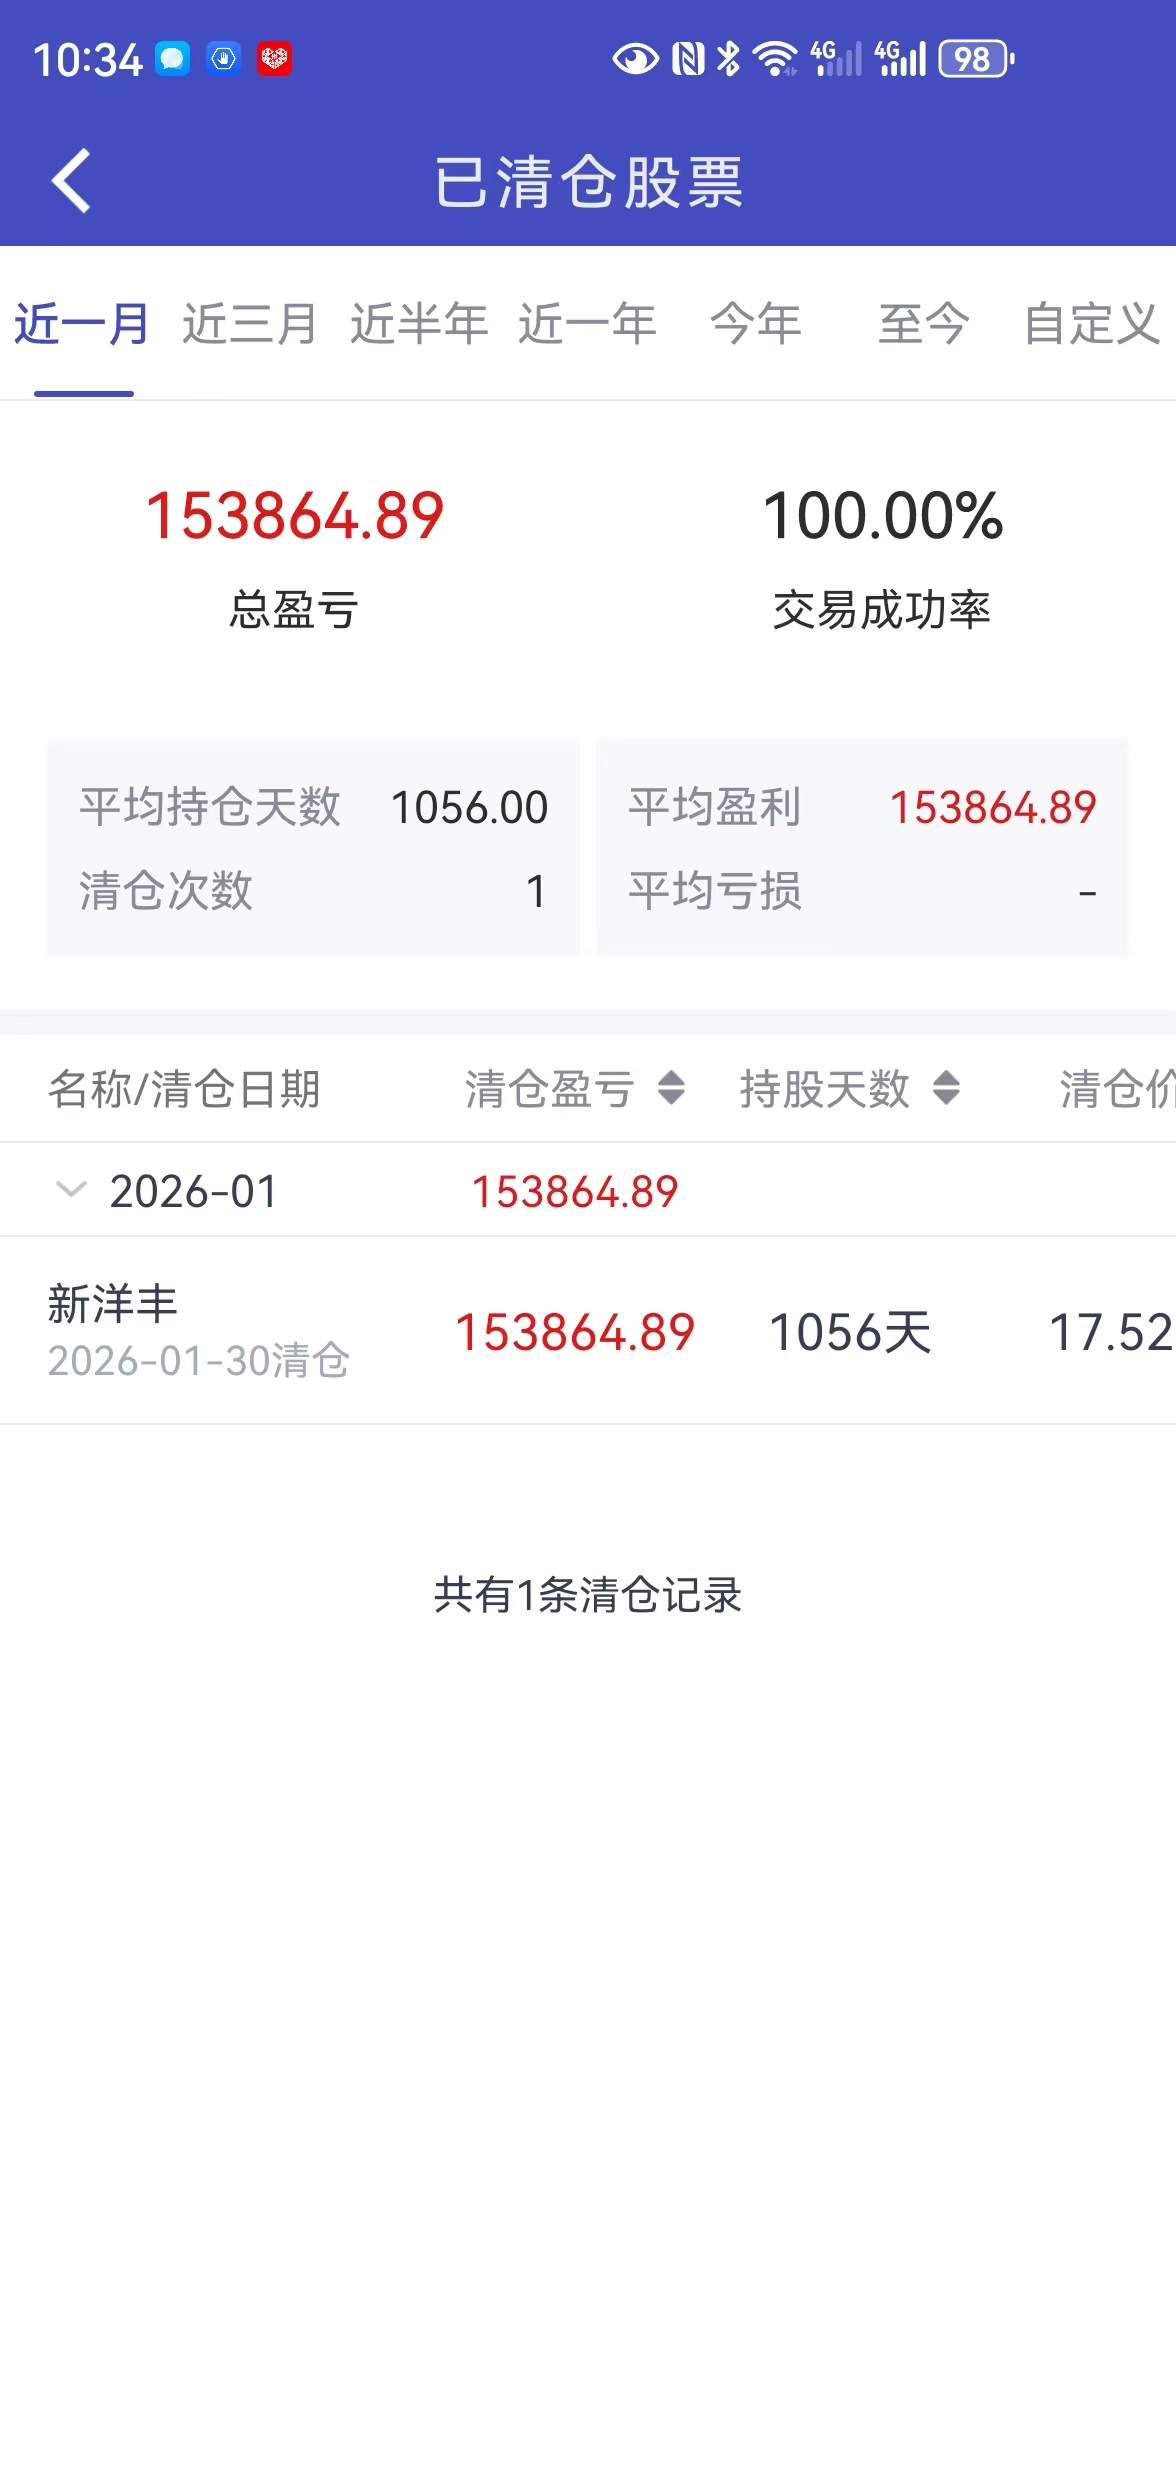Tap the eye comfort status icon
This screenshot has height=2480, width=1176.
pos(635,60)
